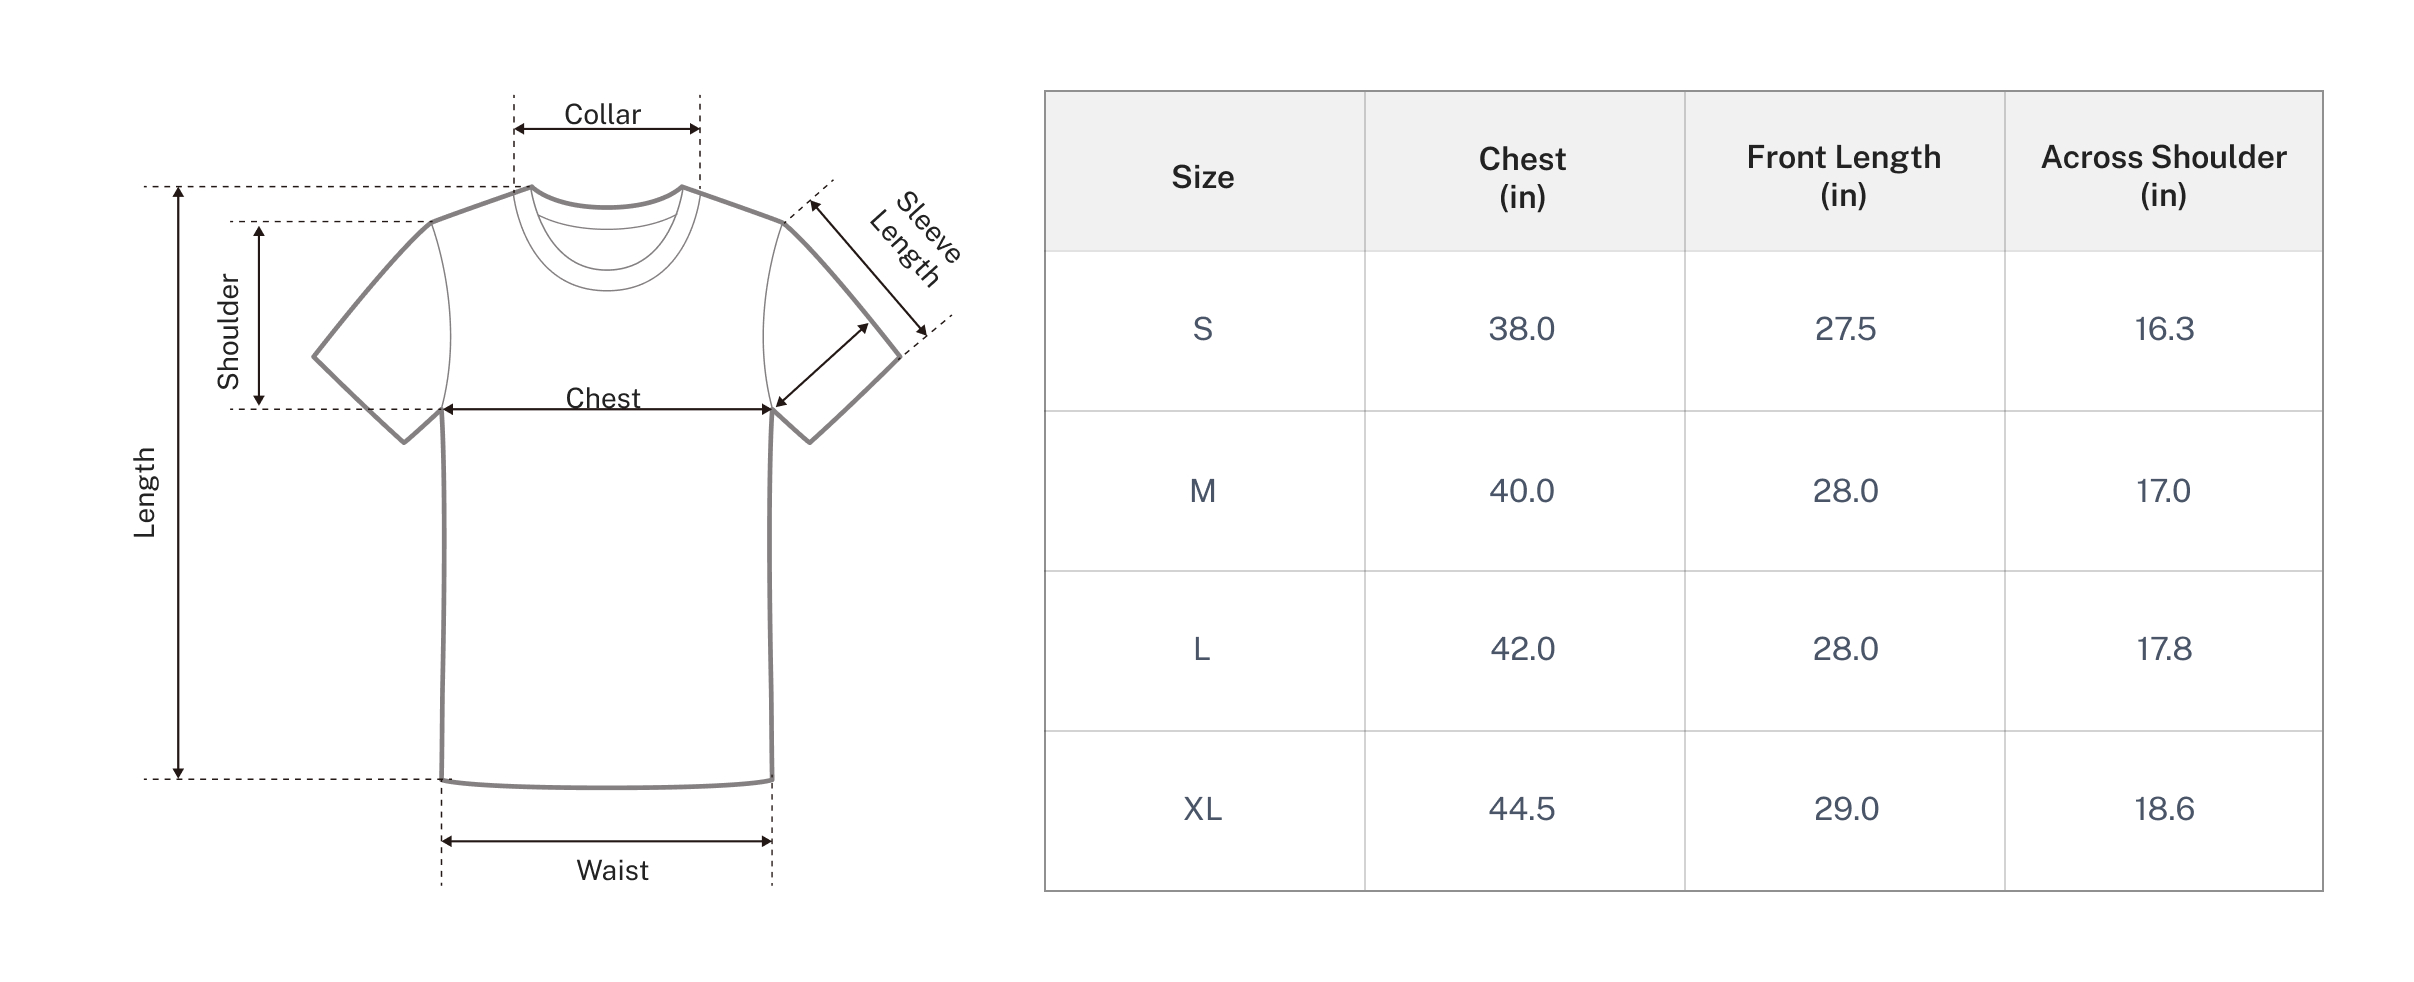Screen dimensions: 2414x982
Task: Click the Waist label below the shirt
Action: pyautogui.click(x=612, y=870)
